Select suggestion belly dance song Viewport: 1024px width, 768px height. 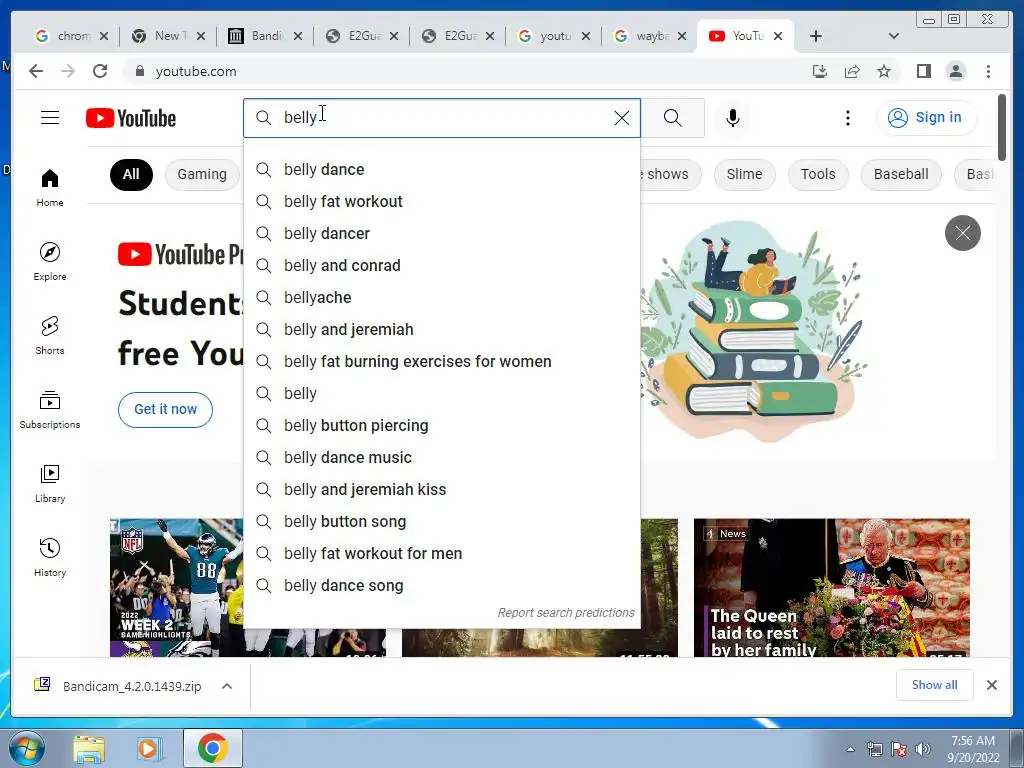tap(441, 585)
